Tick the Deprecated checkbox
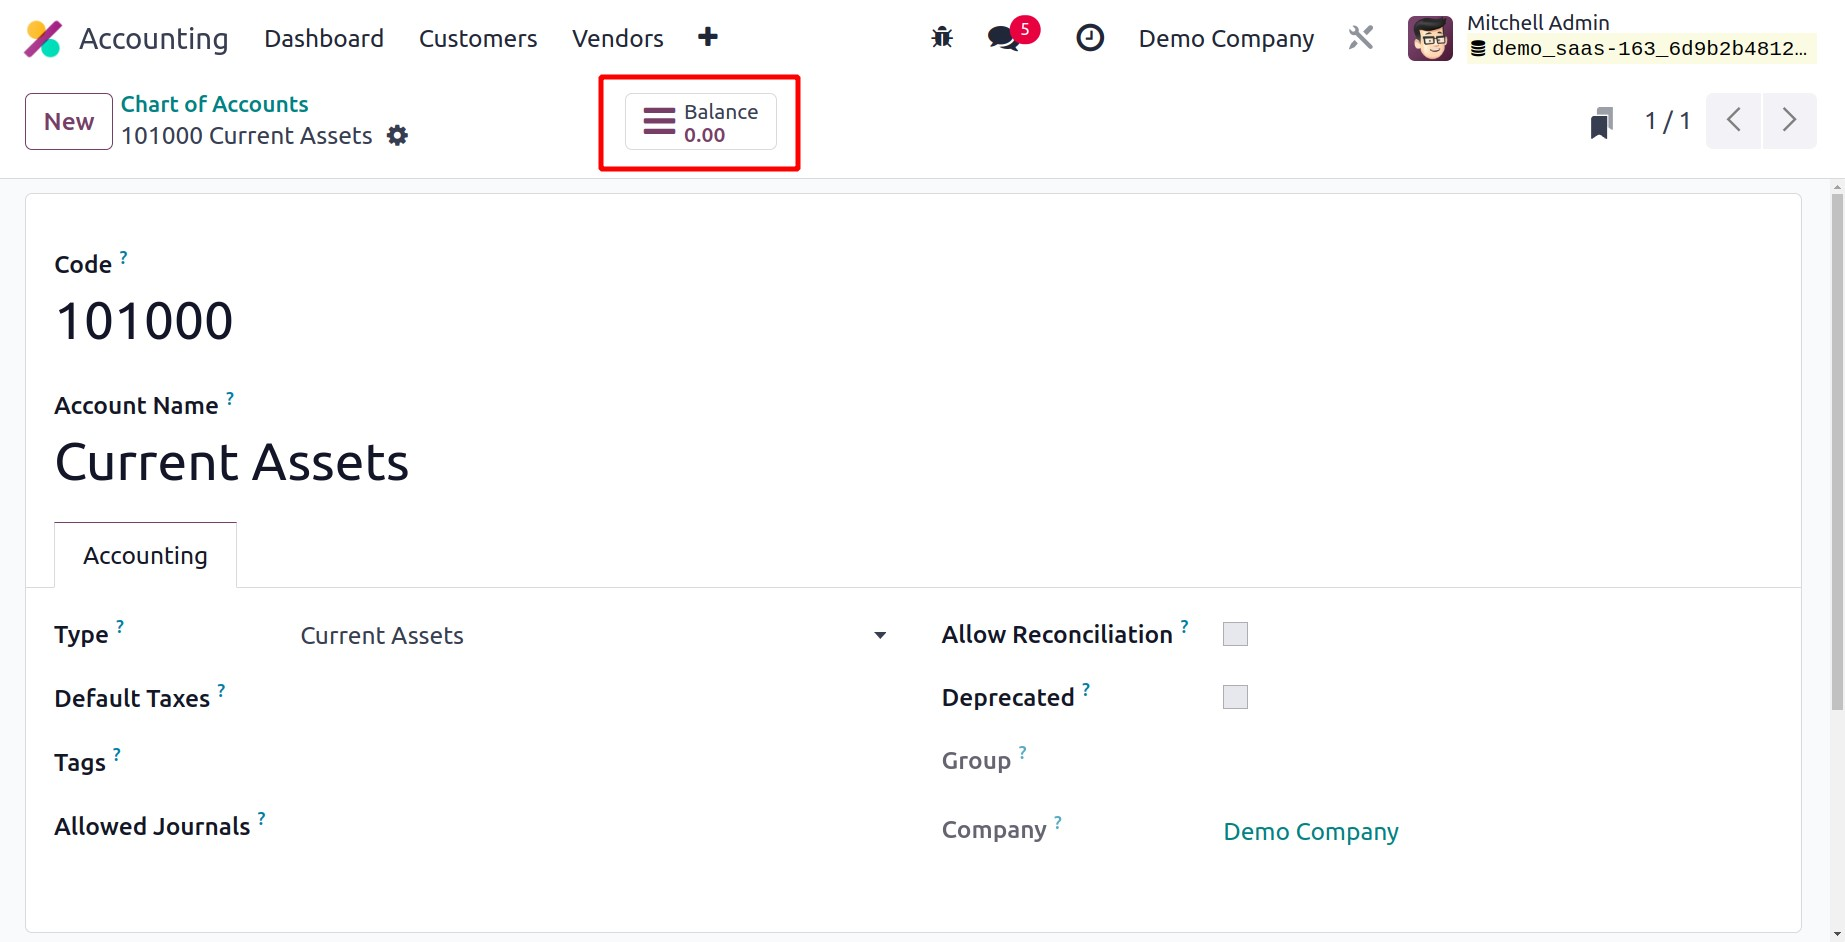 (x=1235, y=697)
